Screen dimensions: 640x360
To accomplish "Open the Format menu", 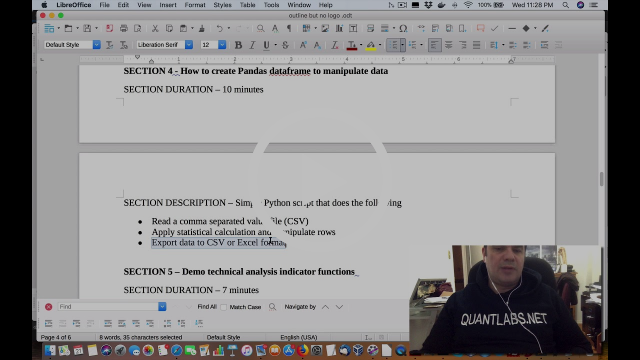I will point(195,5).
